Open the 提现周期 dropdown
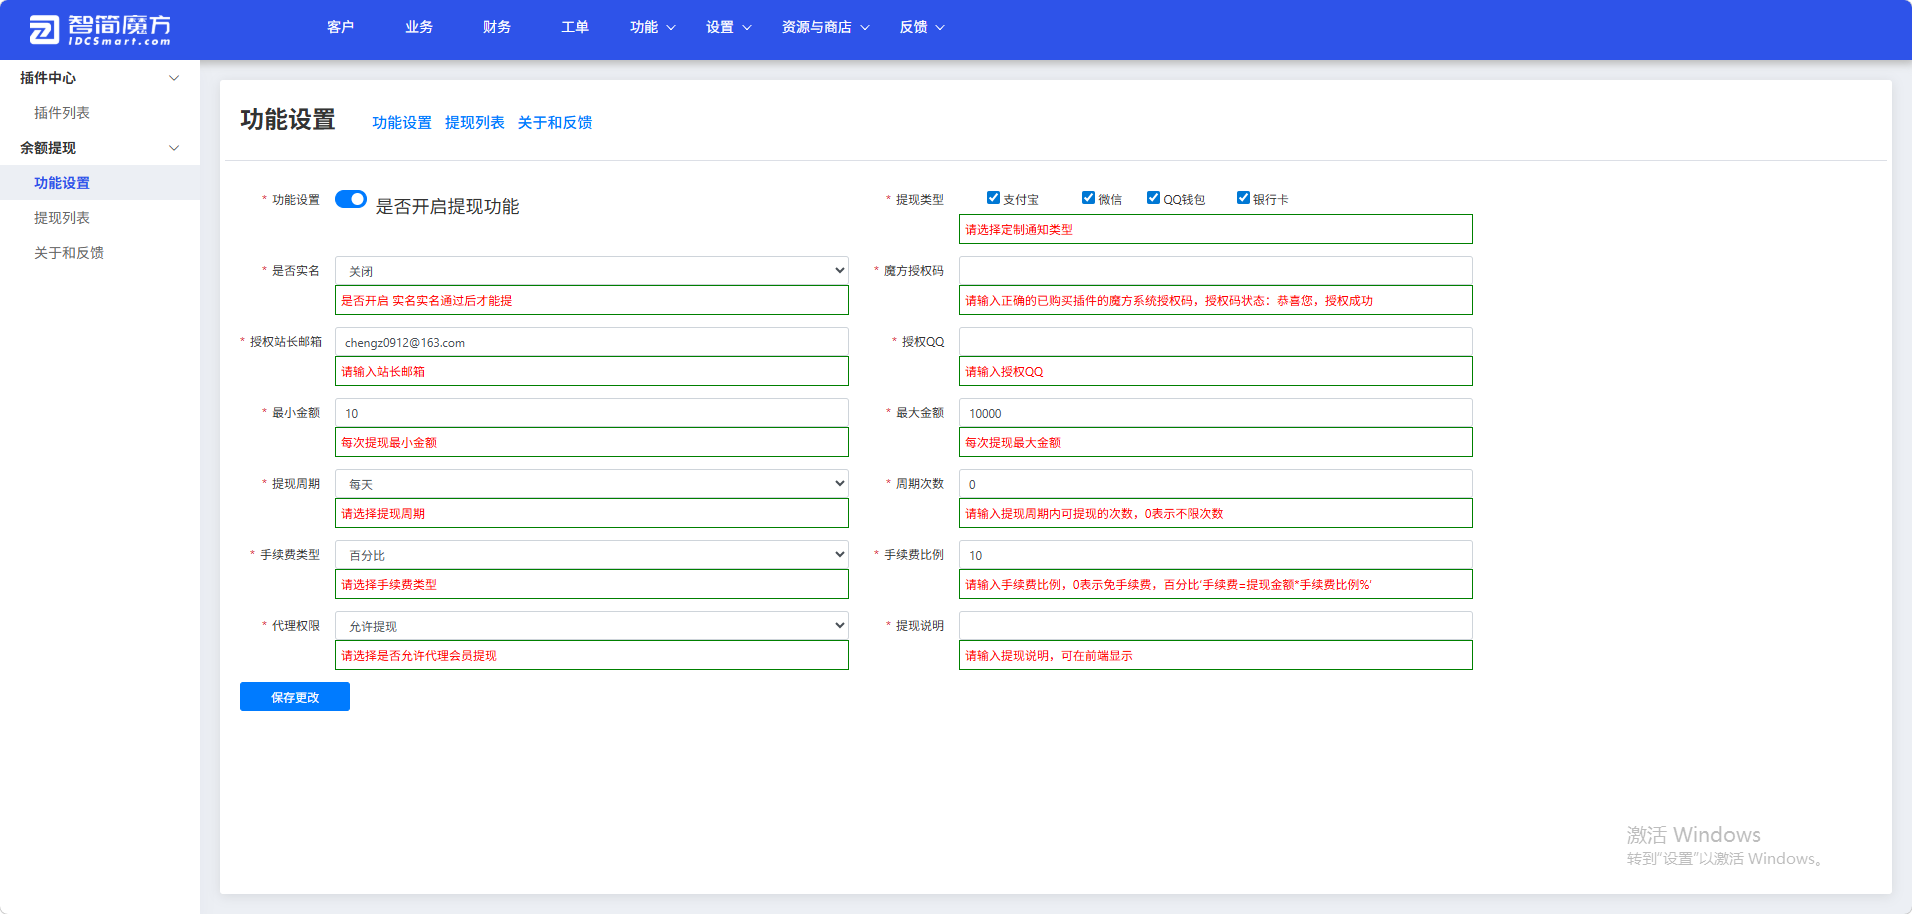This screenshot has height=914, width=1912. (x=592, y=484)
